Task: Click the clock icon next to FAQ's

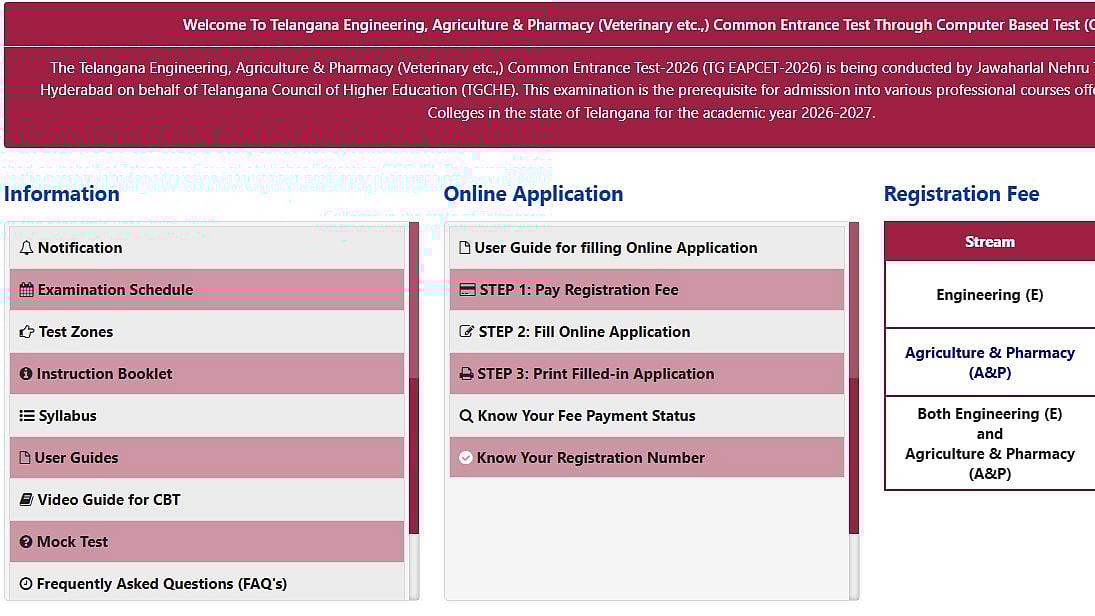Action: [27, 583]
